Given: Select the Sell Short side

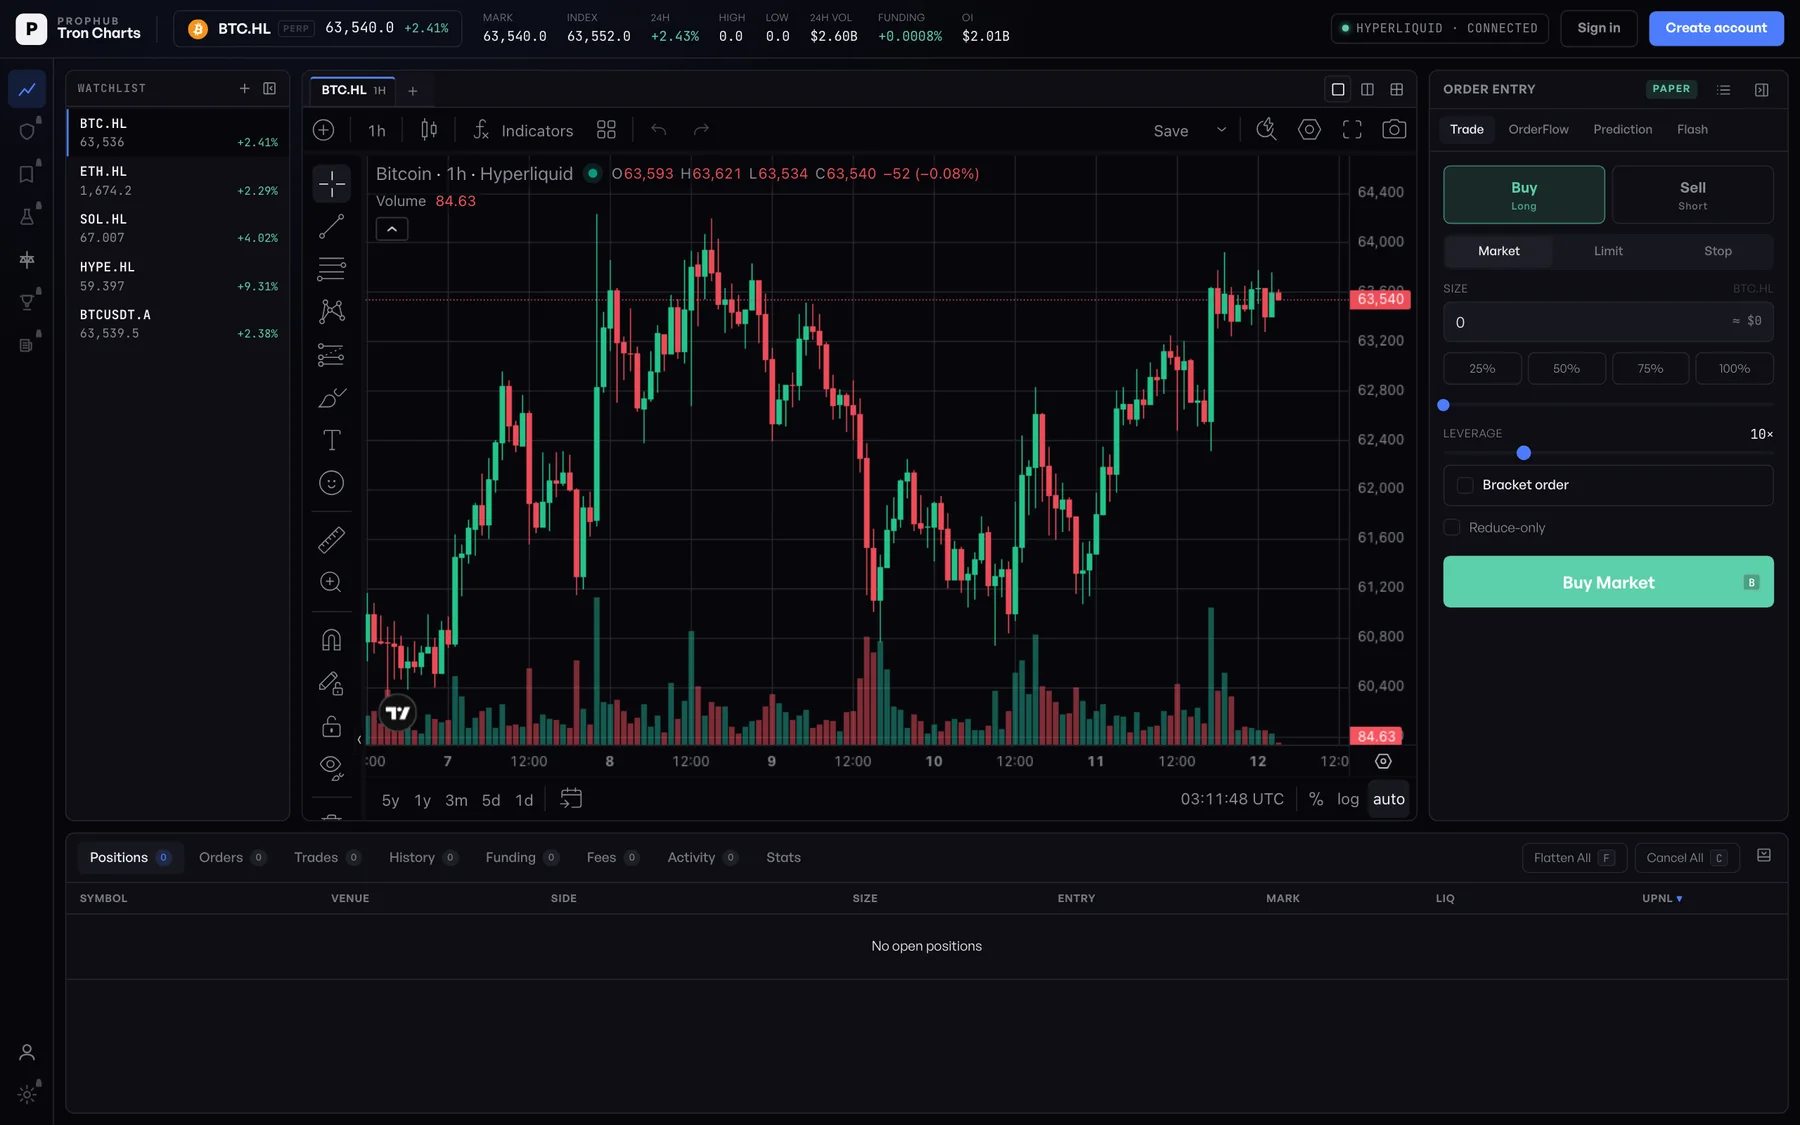Looking at the screenshot, I should pos(1692,195).
